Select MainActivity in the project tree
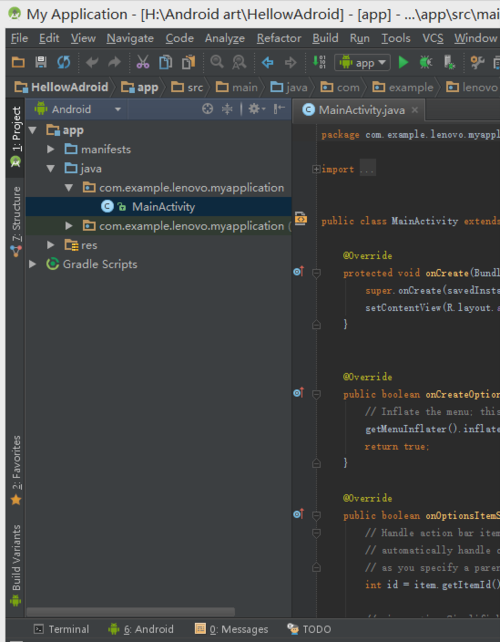This screenshot has height=642, width=500. click(x=158, y=207)
